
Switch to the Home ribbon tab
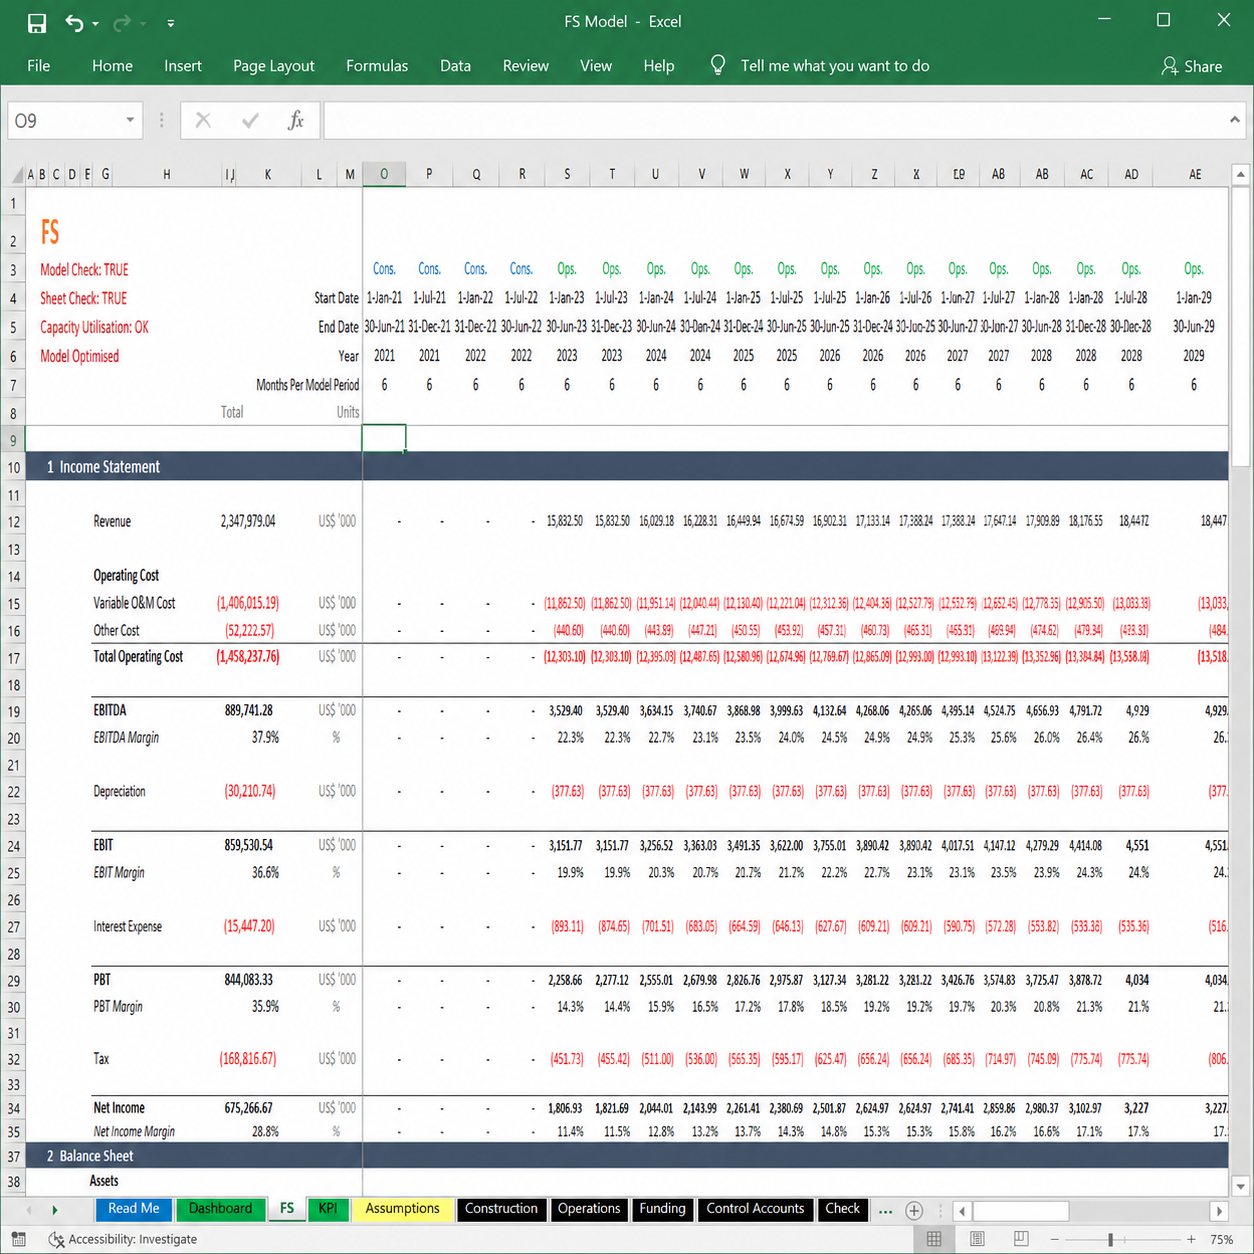tap(112, 66)
